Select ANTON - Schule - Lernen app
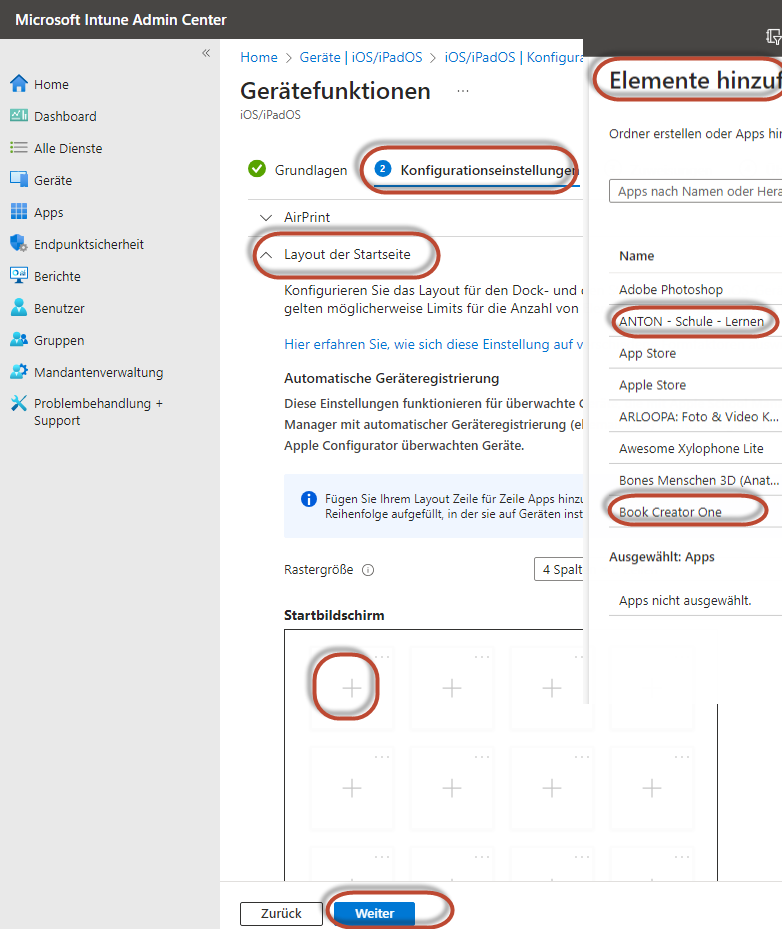This screenshot has width=782, height=929. [x=691, y=321]
